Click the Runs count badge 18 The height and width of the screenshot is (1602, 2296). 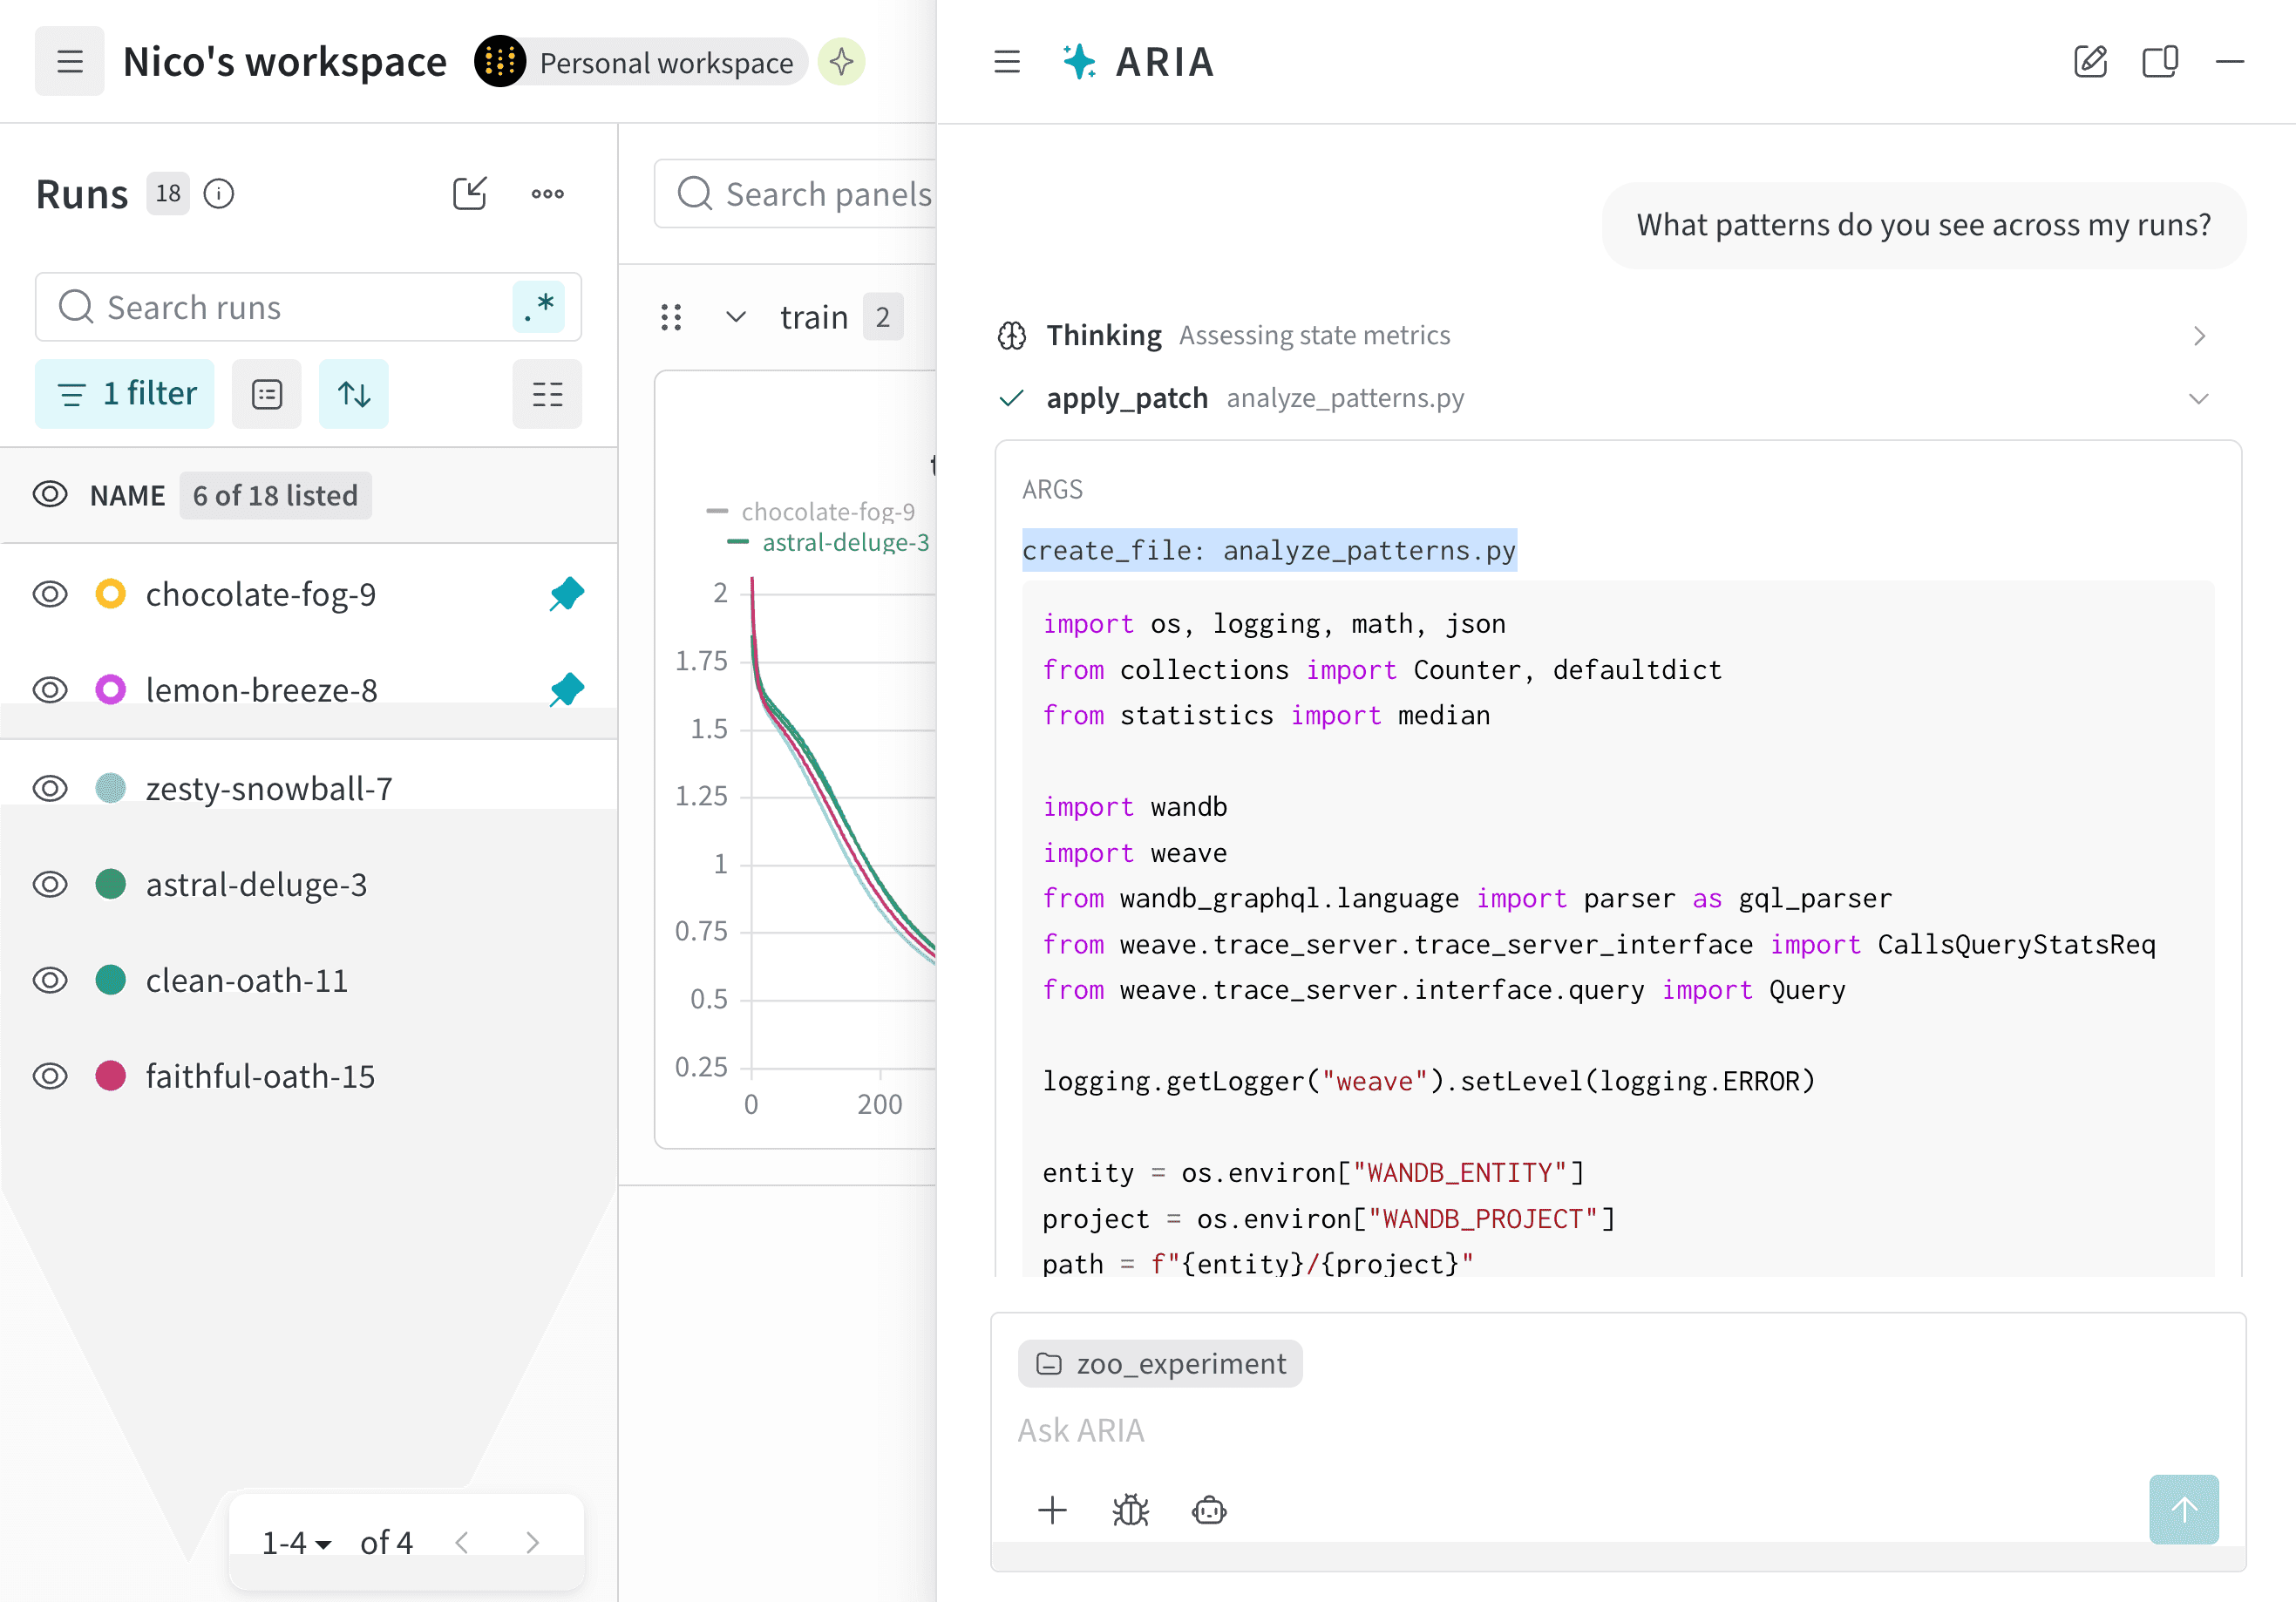[168, 193]
